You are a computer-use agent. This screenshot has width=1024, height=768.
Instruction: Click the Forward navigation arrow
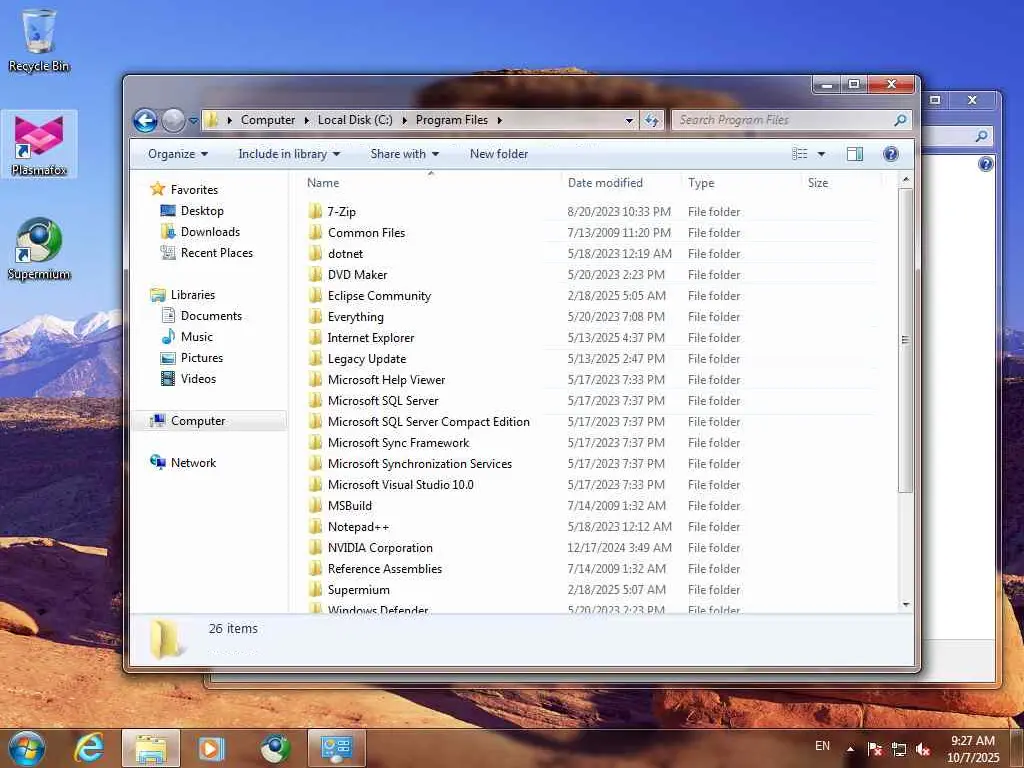[173, 120]
